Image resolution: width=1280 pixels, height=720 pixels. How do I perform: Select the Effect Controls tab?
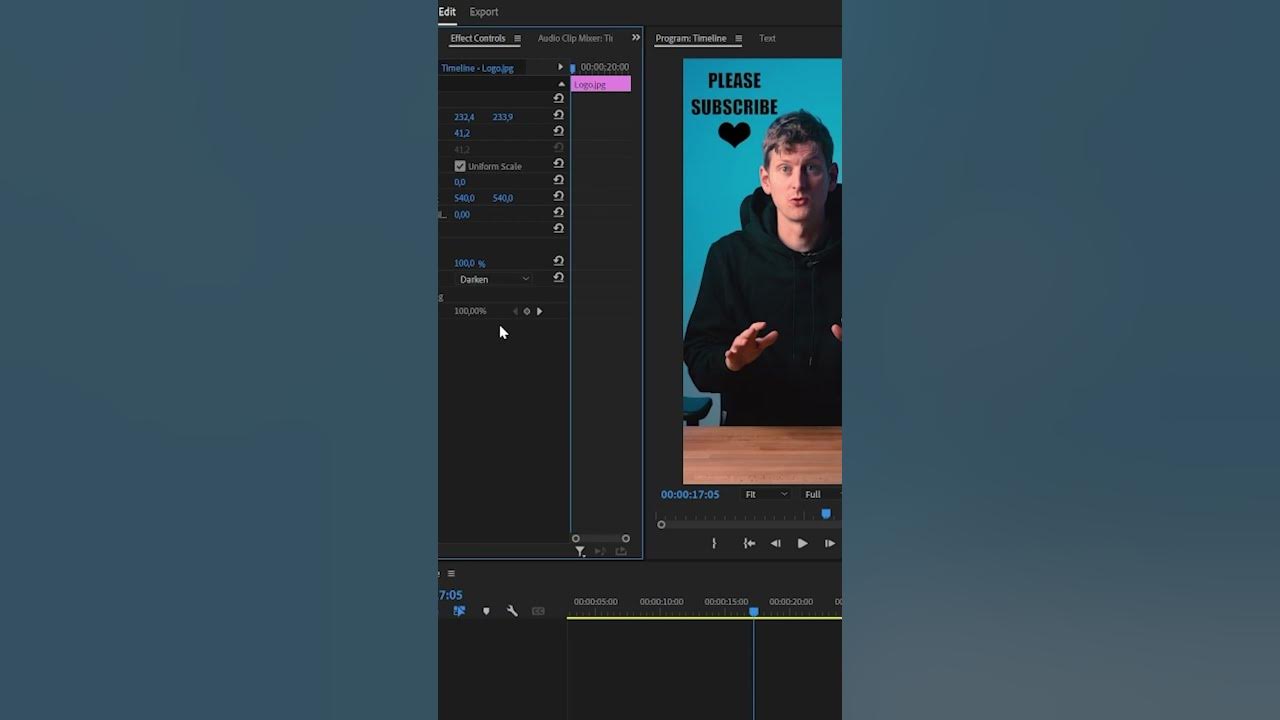[x=478, y=38]
